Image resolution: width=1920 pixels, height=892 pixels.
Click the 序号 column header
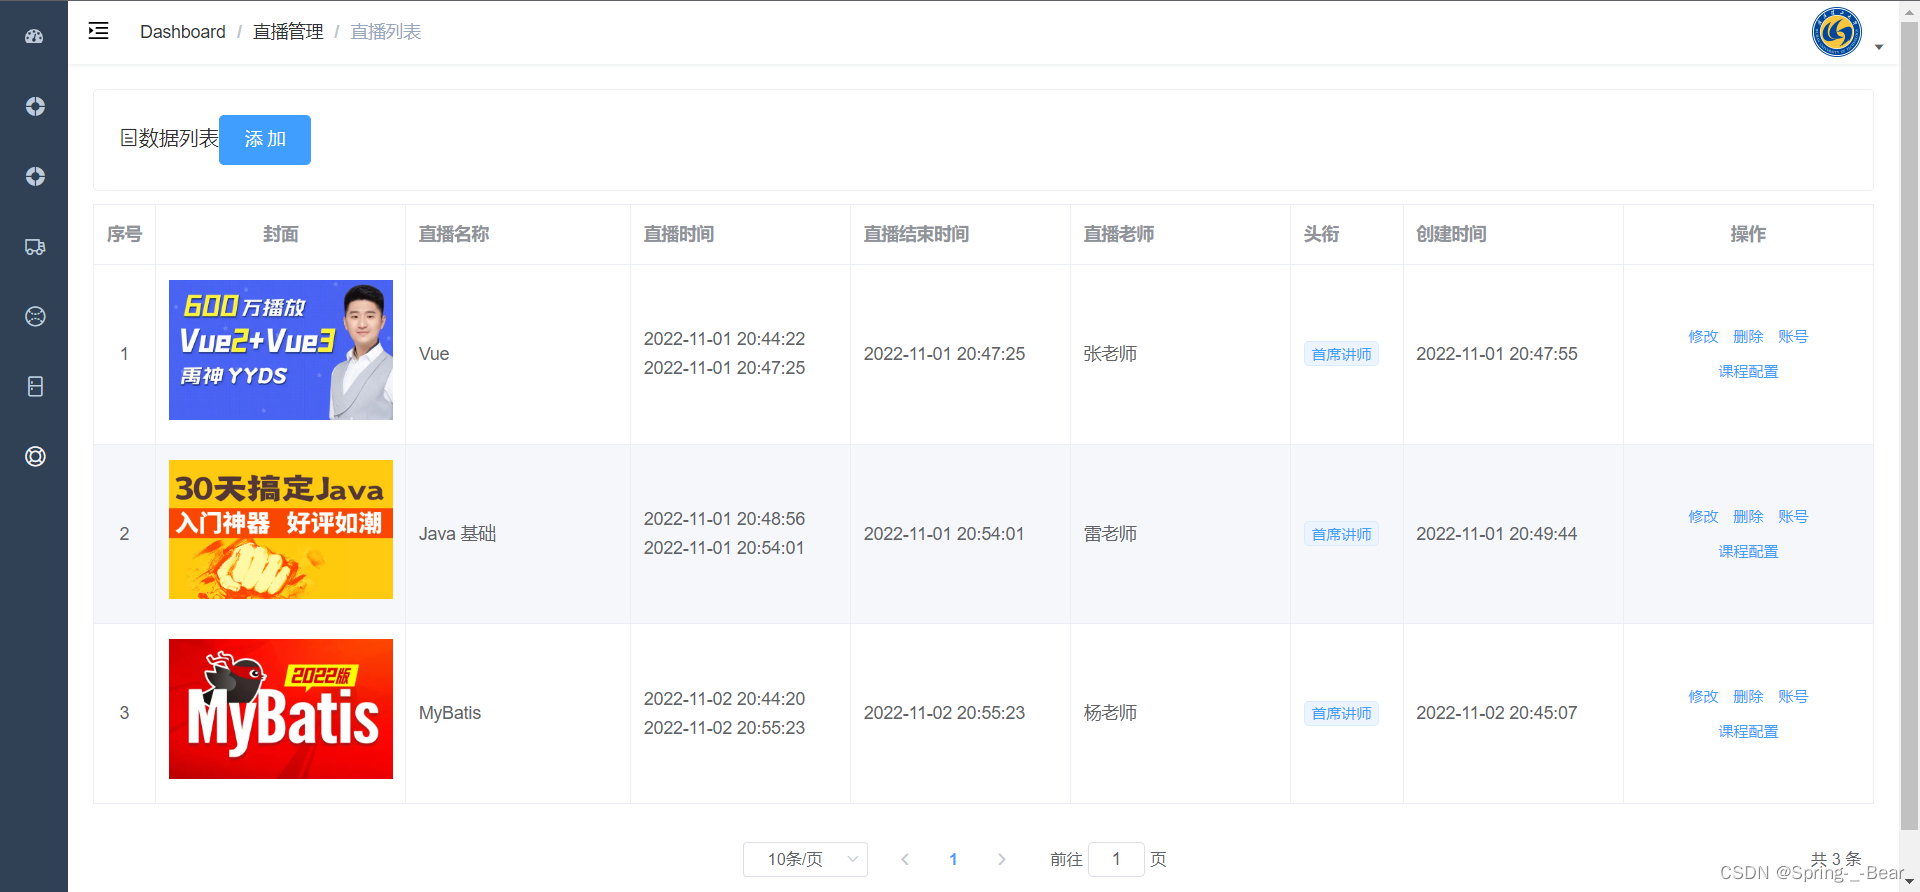[125, 234]
